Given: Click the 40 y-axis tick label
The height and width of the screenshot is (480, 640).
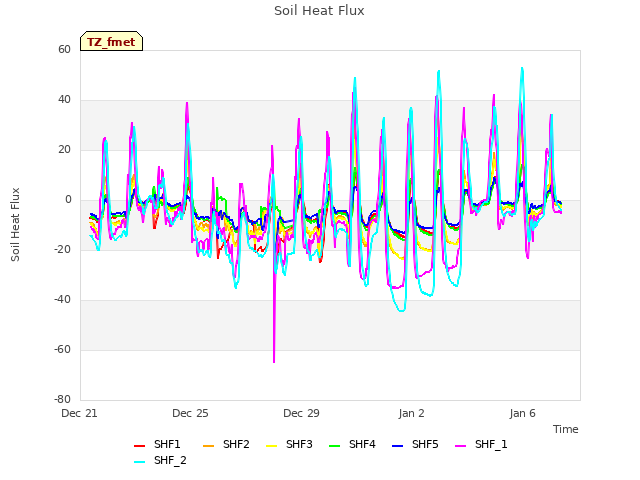Looking at the screenshot, I should click(x=64, y=100).
